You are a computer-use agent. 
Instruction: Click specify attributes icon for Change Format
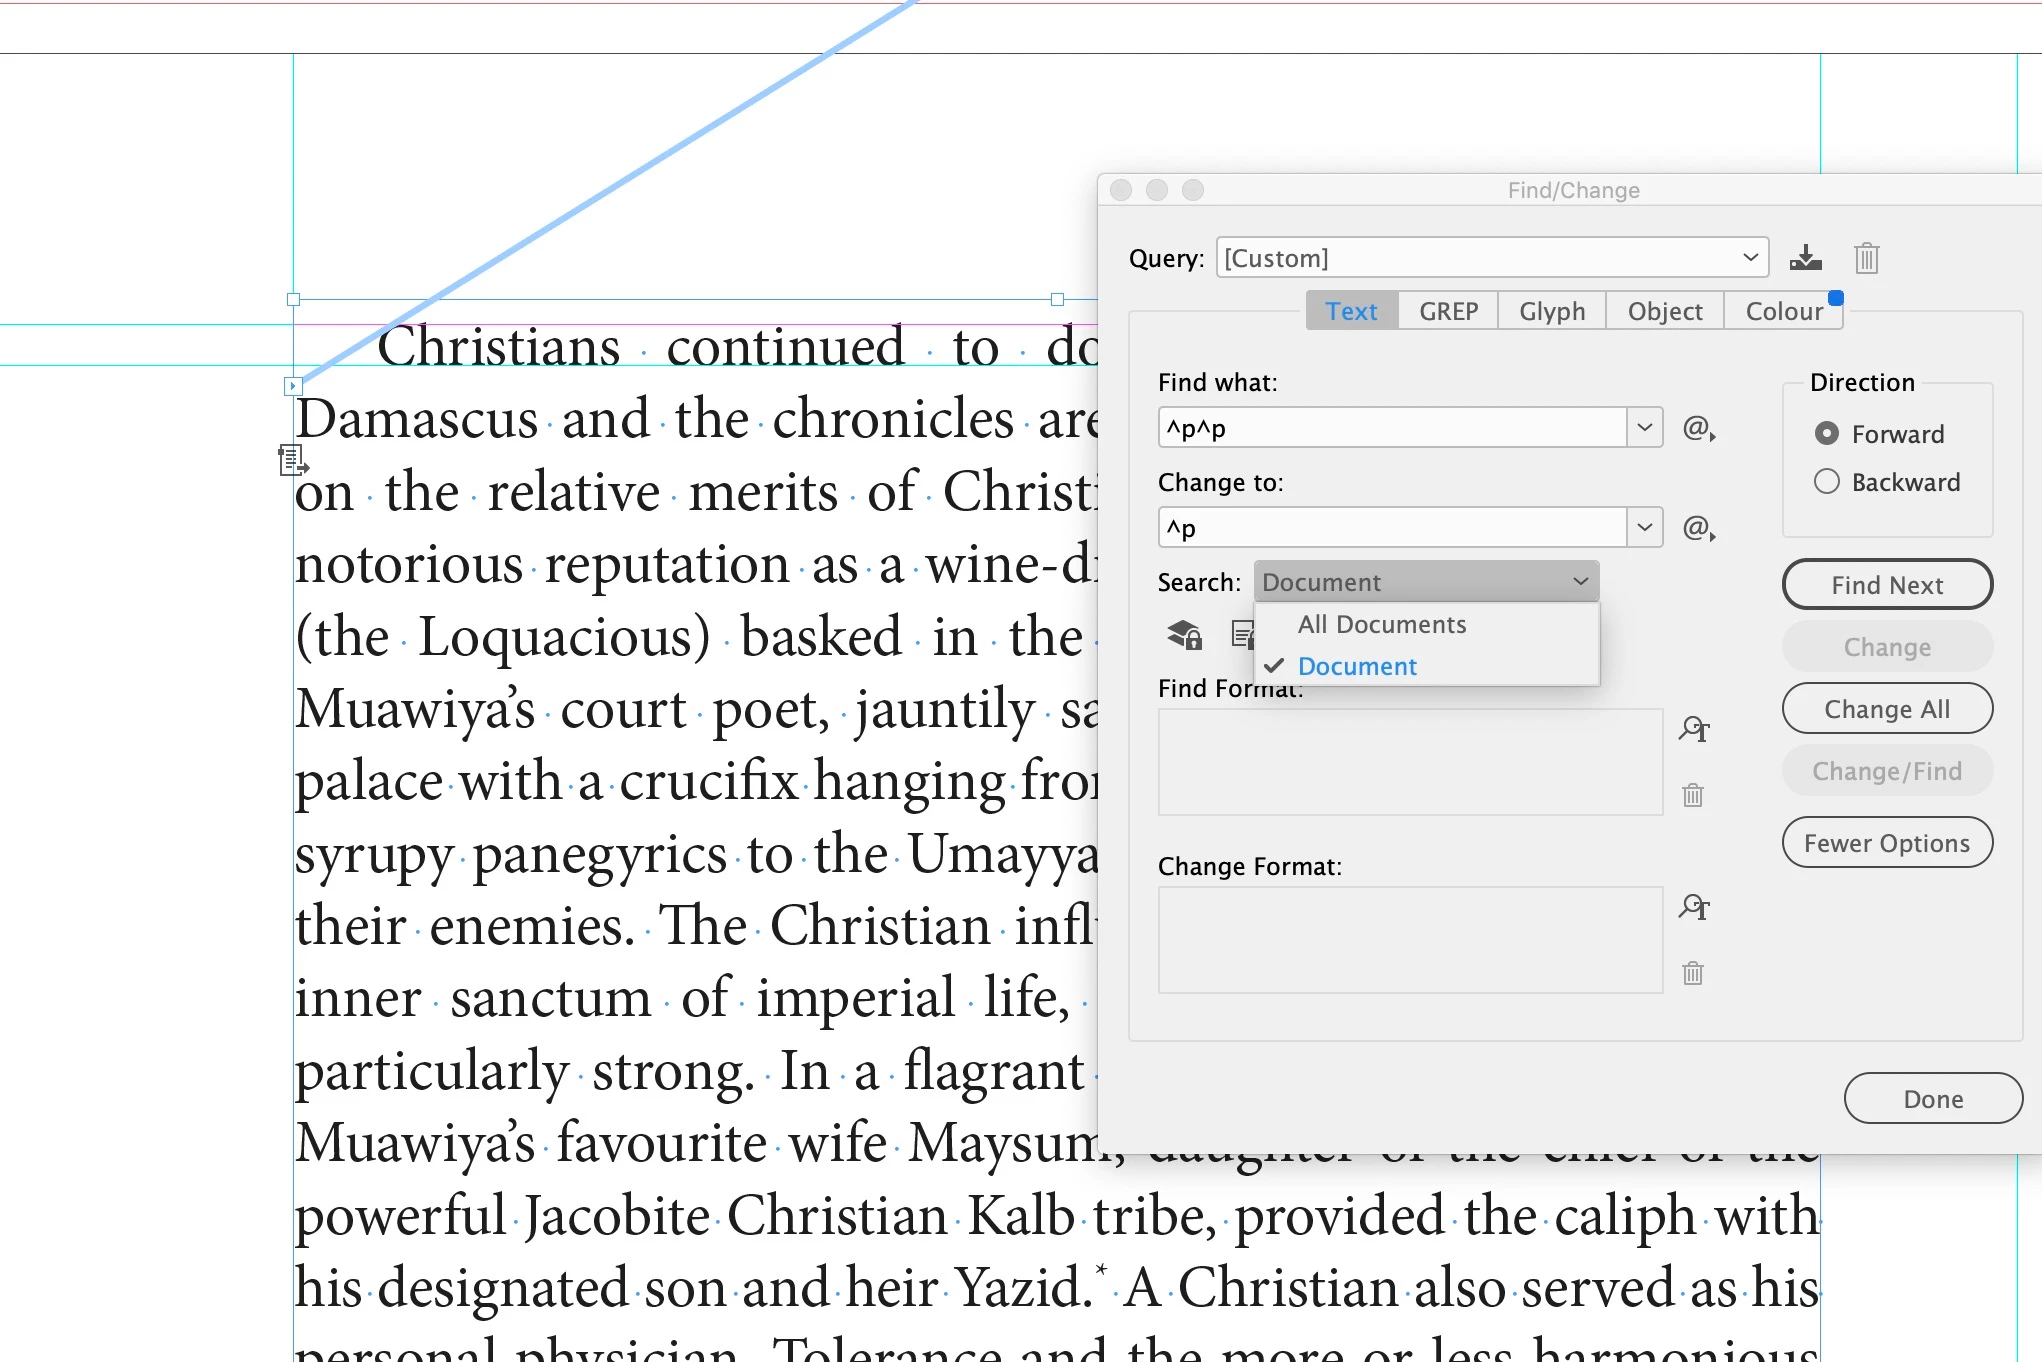coord(1693,907)
